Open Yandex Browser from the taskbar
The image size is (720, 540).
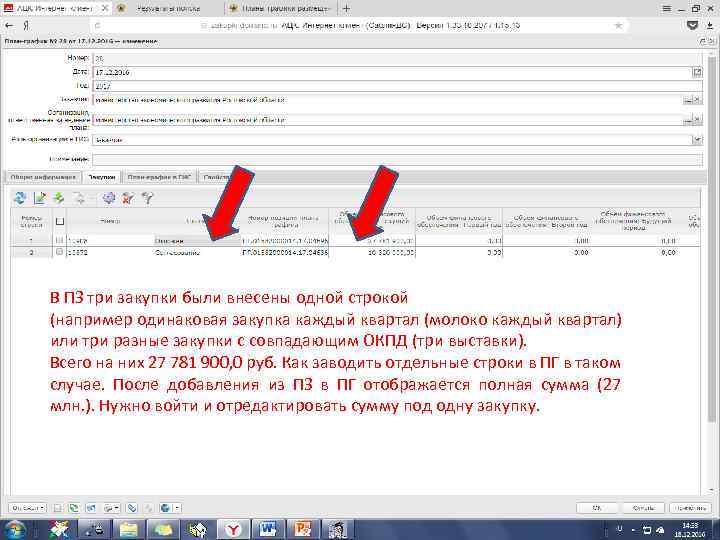tap(233, 530)
